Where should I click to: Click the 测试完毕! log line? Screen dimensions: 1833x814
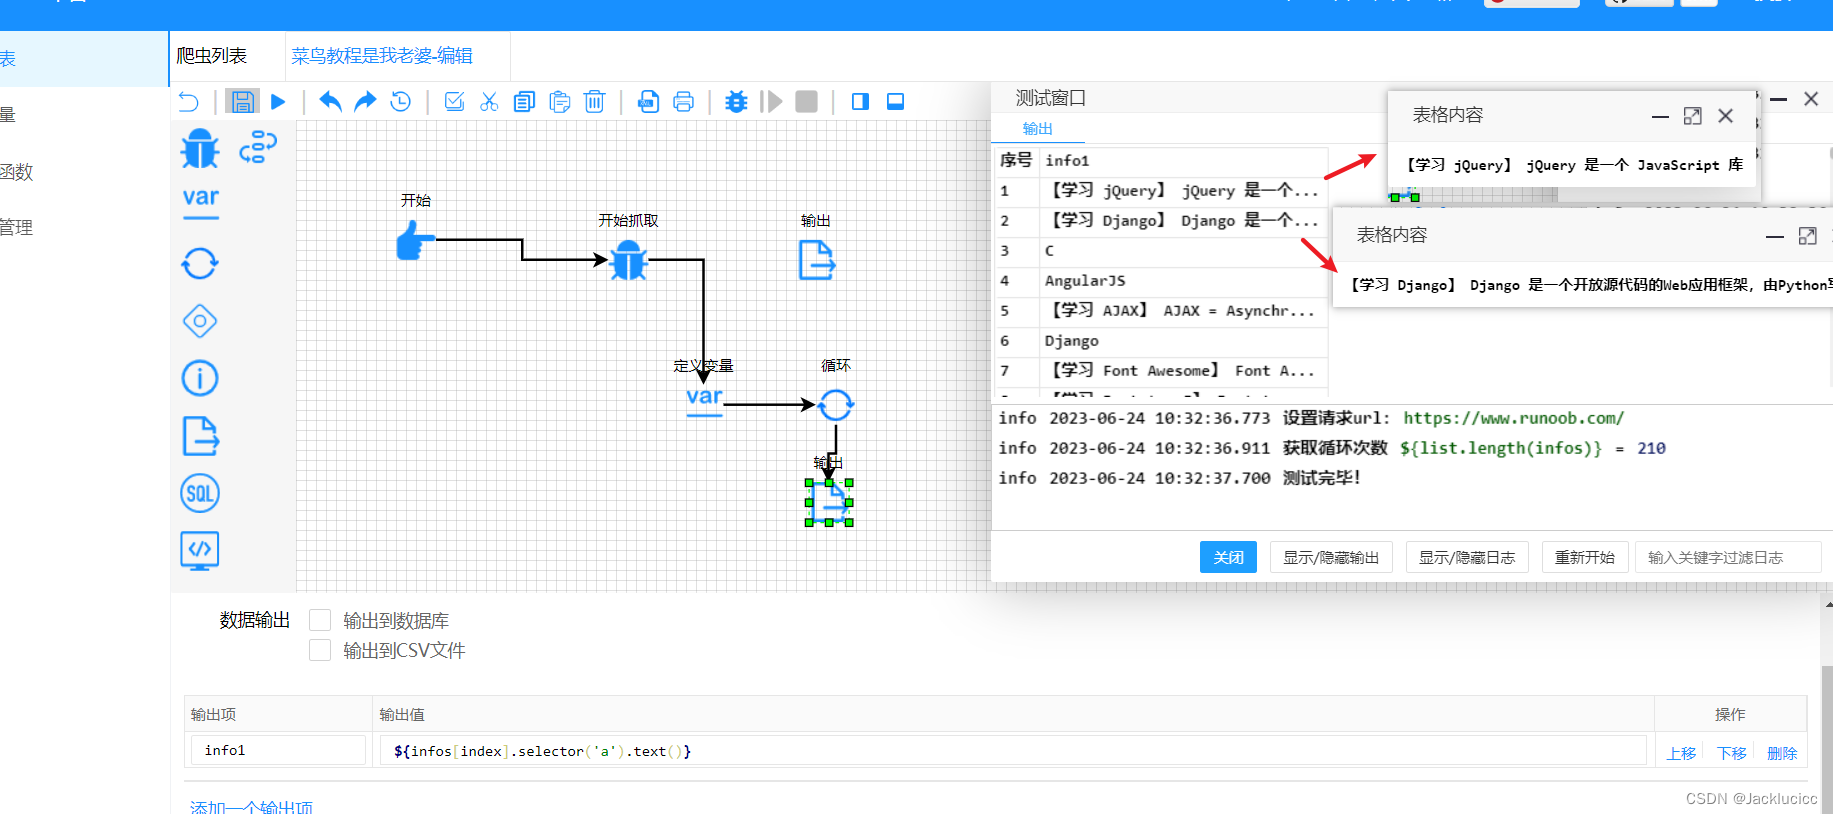[x=1179, y=478]
